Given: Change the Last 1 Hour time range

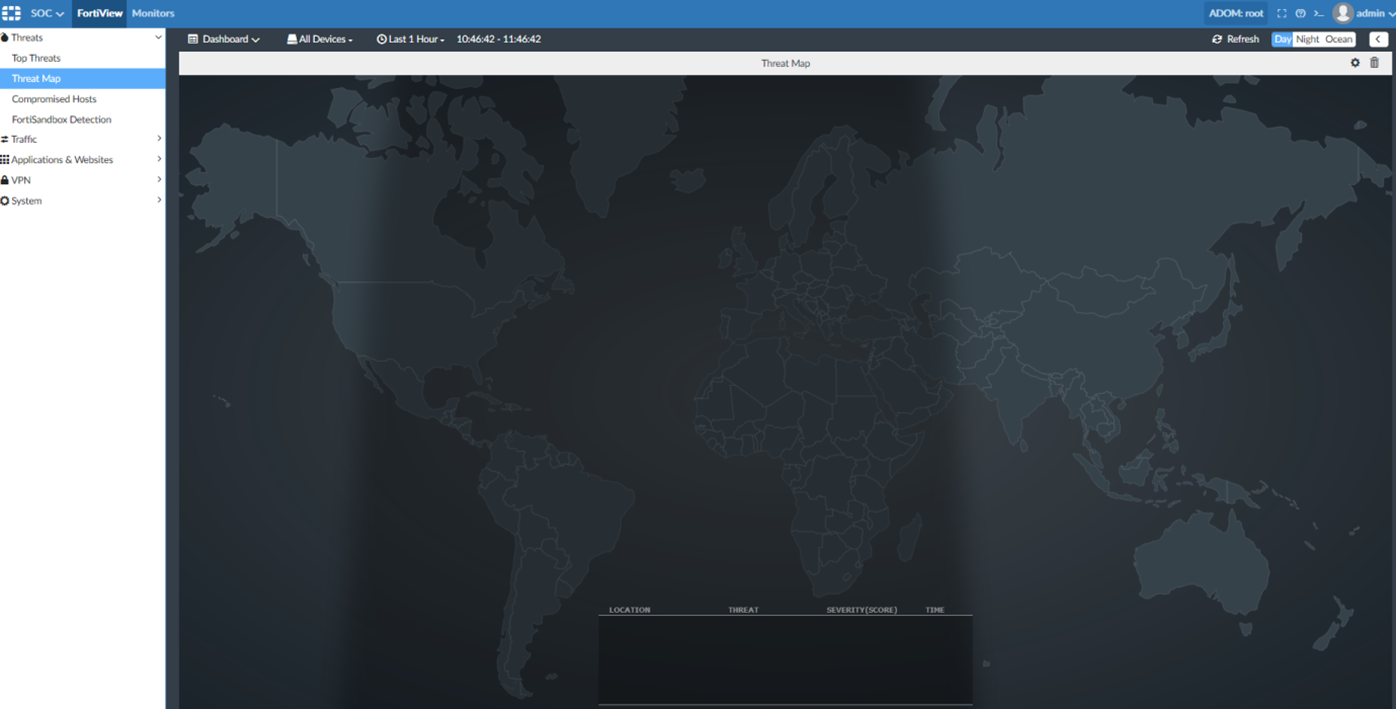Looking at the screenshot, I should click(x=411, y=39).
